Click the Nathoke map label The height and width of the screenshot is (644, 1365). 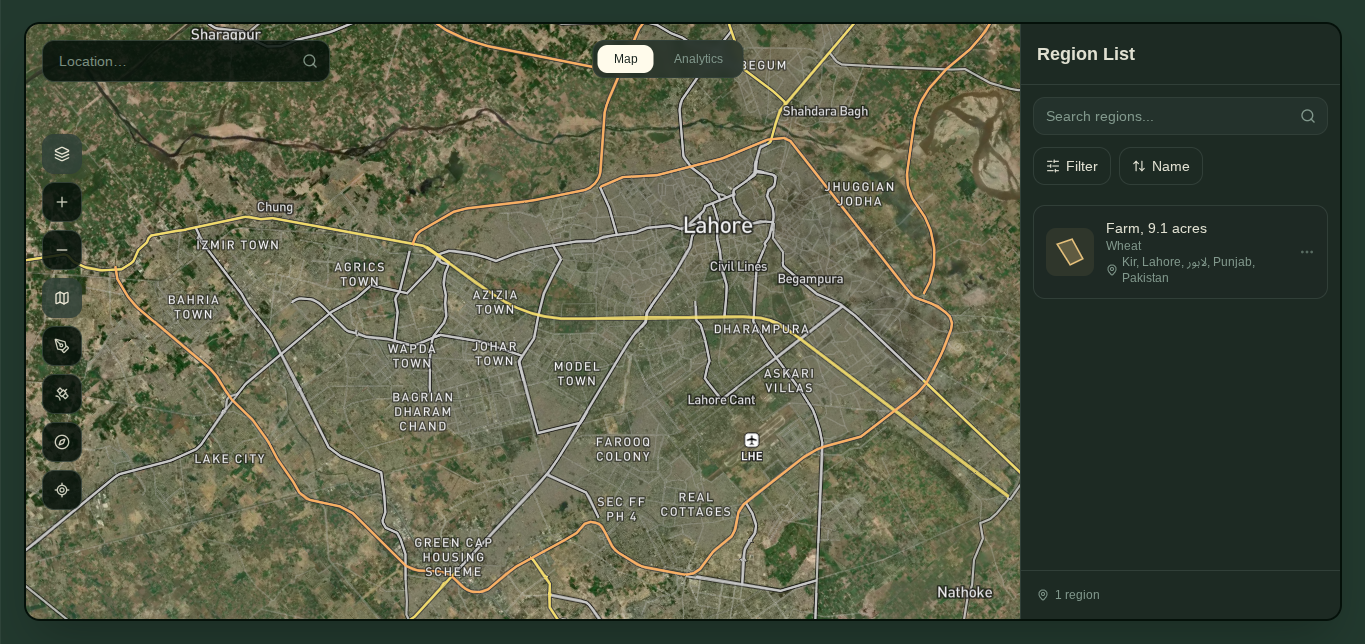pyautogui.click(x=965, y=592)
